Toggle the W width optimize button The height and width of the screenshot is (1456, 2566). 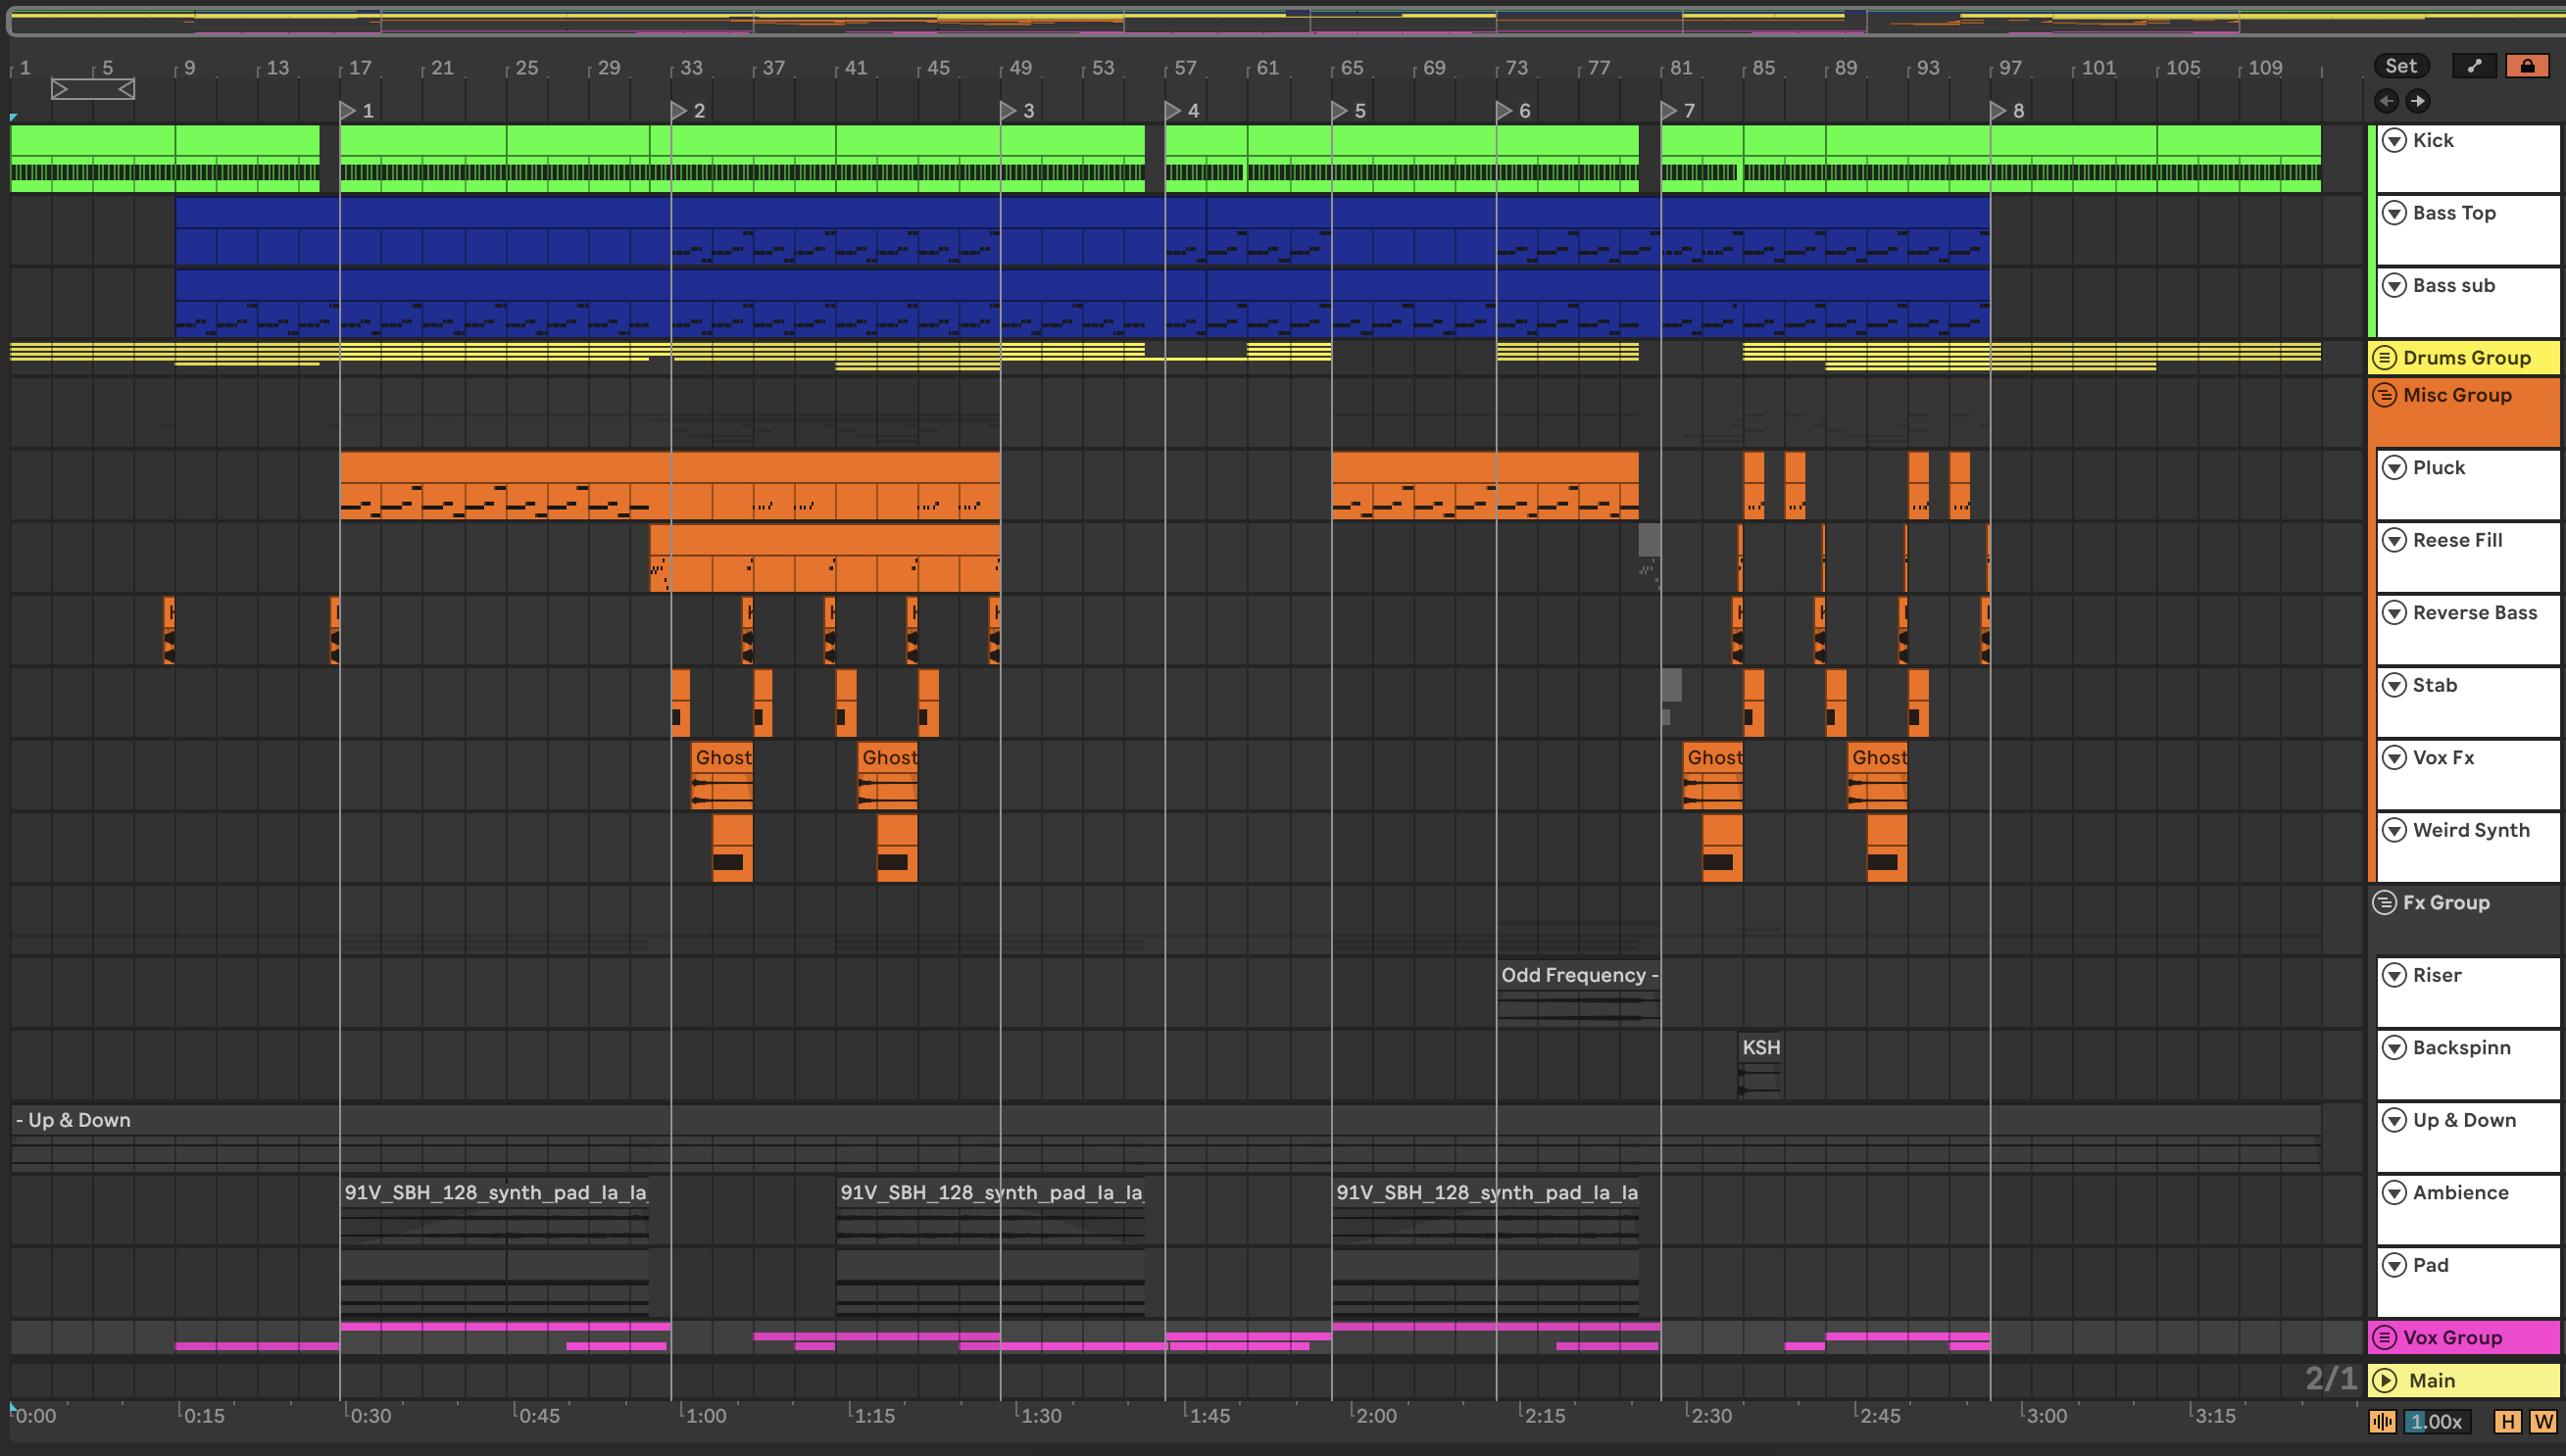[2543, 1421]
